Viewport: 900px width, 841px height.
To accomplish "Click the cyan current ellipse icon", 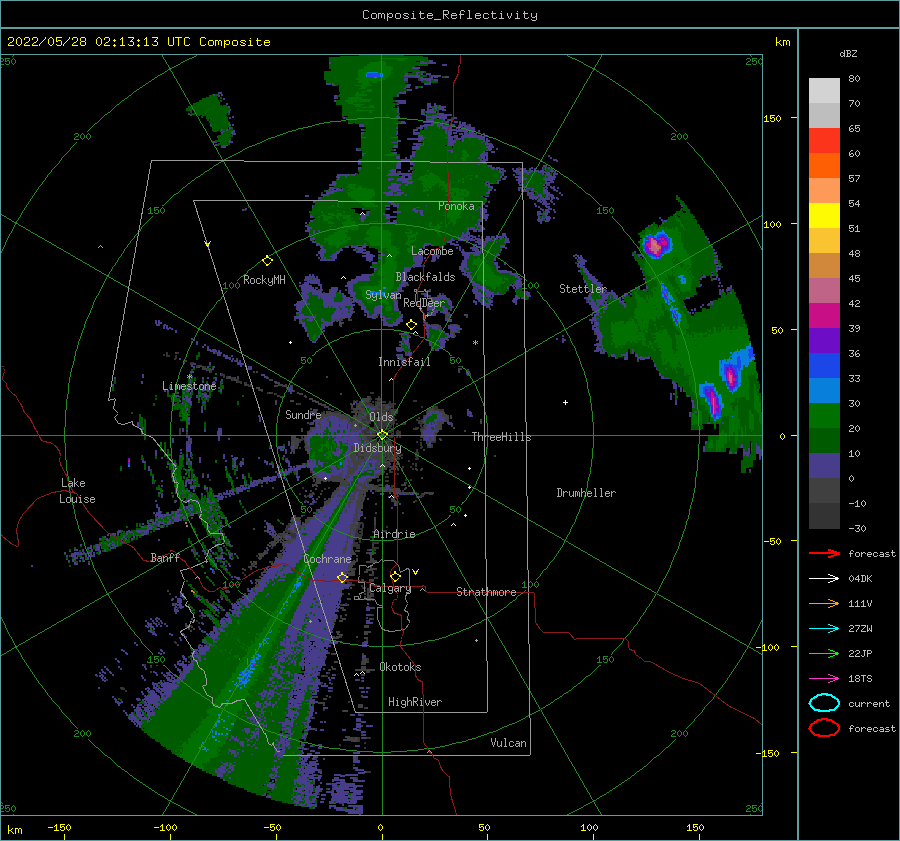I will point(824,703).
